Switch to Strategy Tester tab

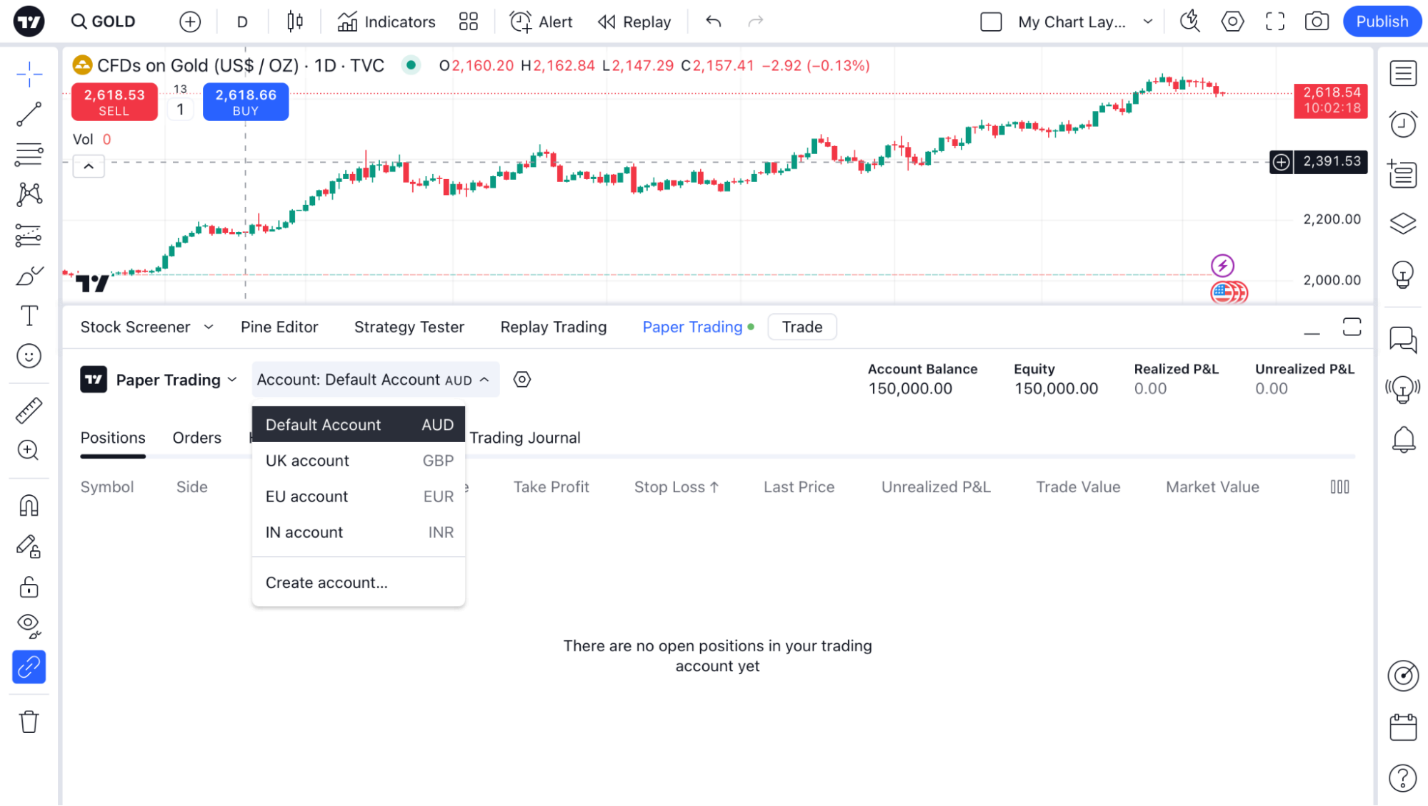click(409, 327)
